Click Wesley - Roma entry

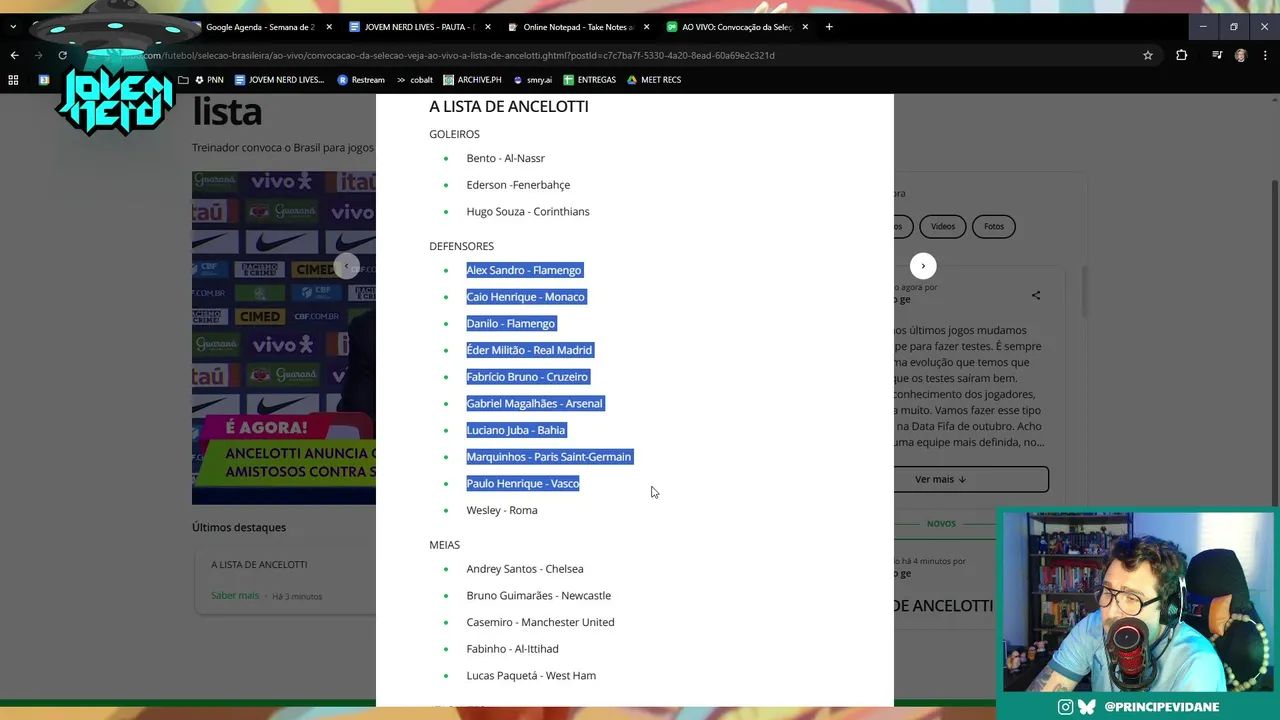[x=502, y=510]
